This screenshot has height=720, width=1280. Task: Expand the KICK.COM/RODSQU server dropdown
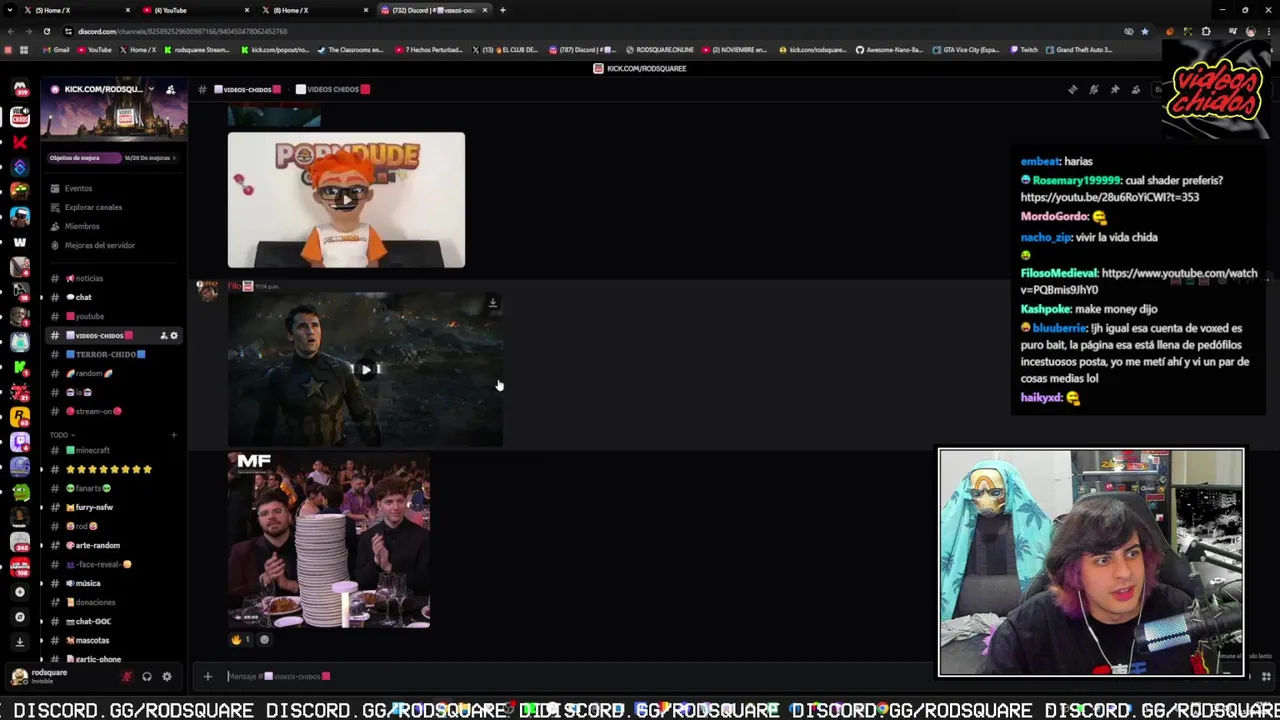[x=151, y=89]
